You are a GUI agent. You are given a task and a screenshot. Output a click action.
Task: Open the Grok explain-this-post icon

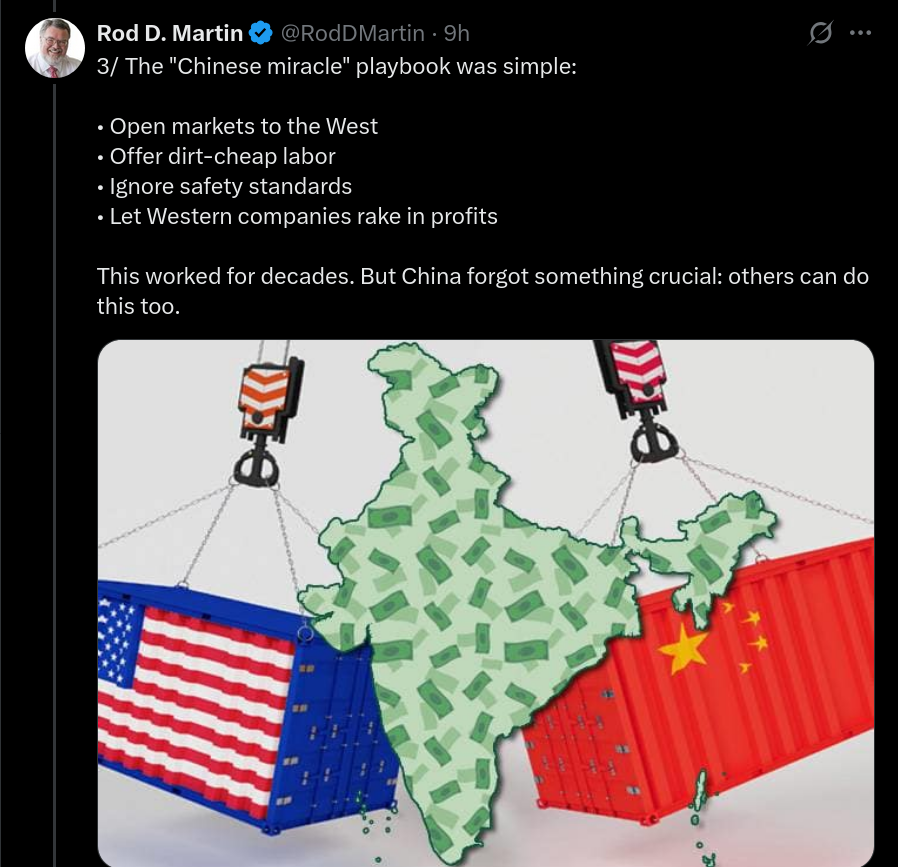[x=820, y=33]
